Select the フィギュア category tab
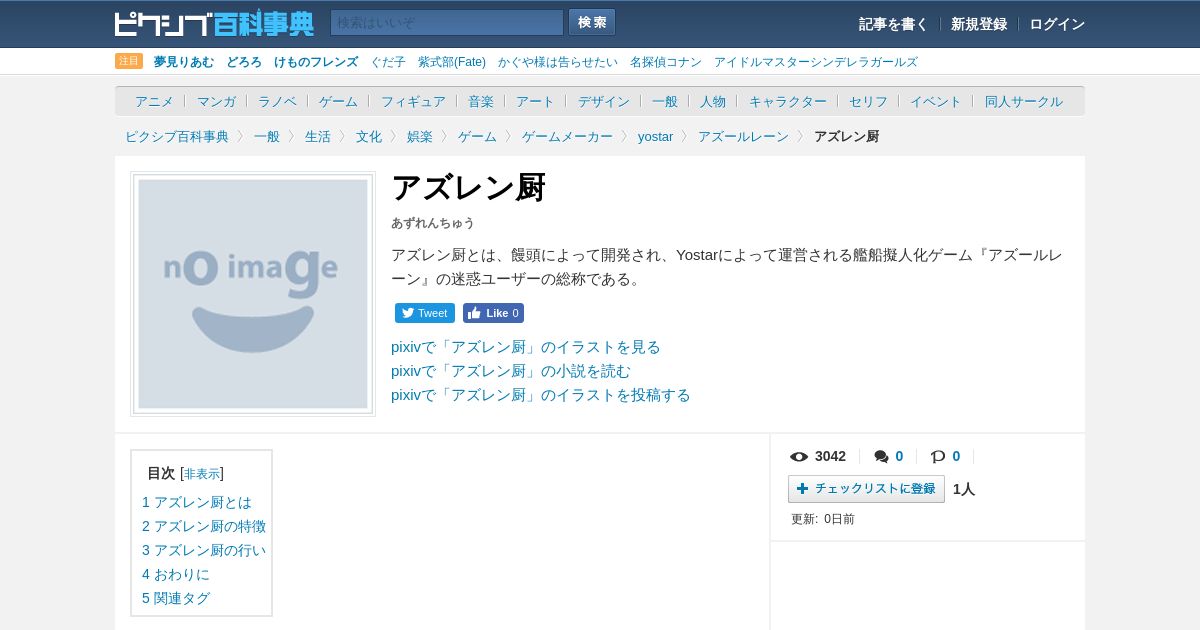 pos(413,101)
